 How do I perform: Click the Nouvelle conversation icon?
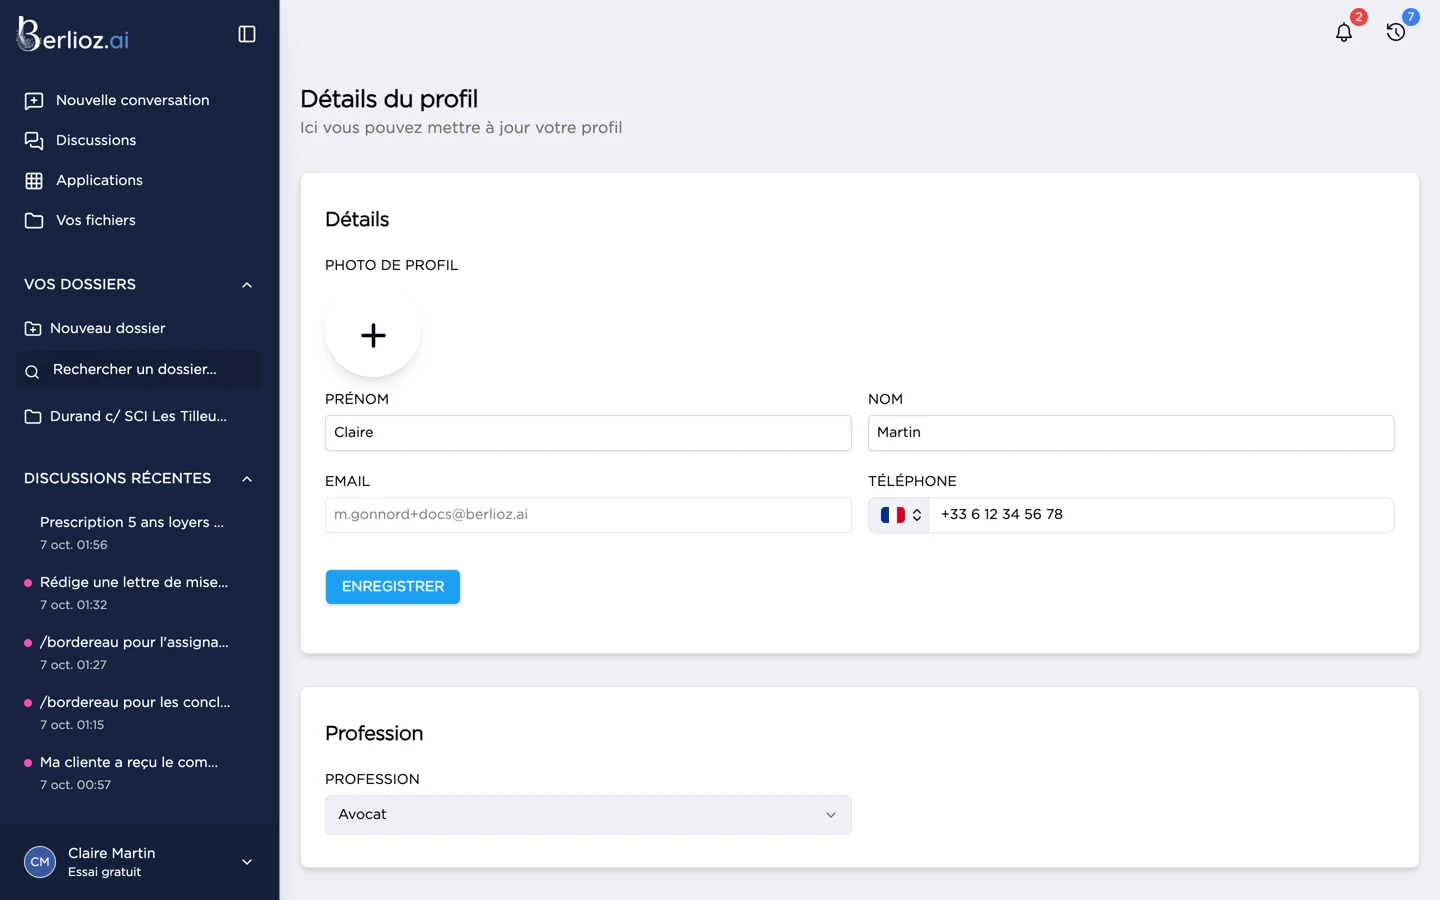click(34, 101)
